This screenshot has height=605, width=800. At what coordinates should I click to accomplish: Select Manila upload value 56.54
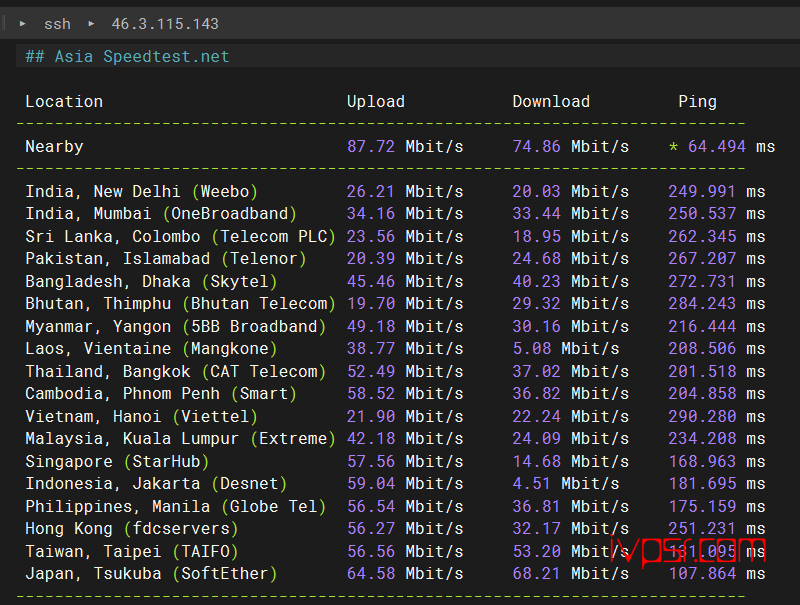(x=370, y=507)
